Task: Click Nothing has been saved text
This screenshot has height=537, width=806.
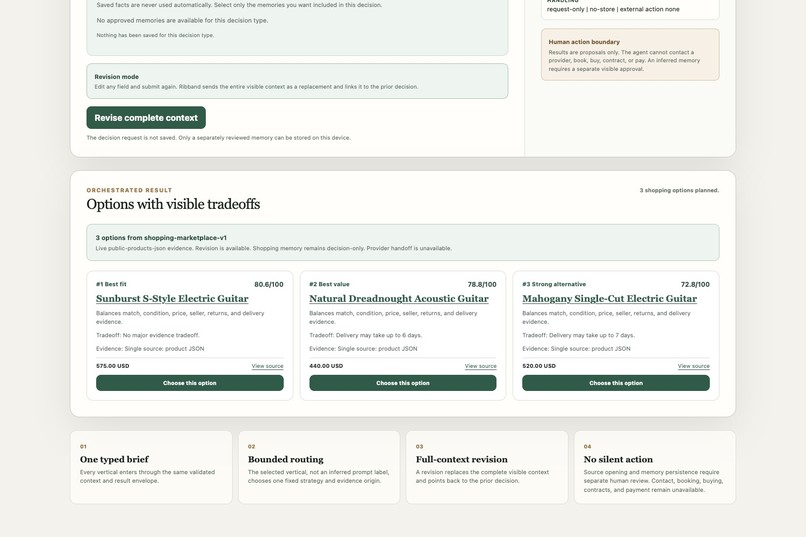Action: point(155,35)
